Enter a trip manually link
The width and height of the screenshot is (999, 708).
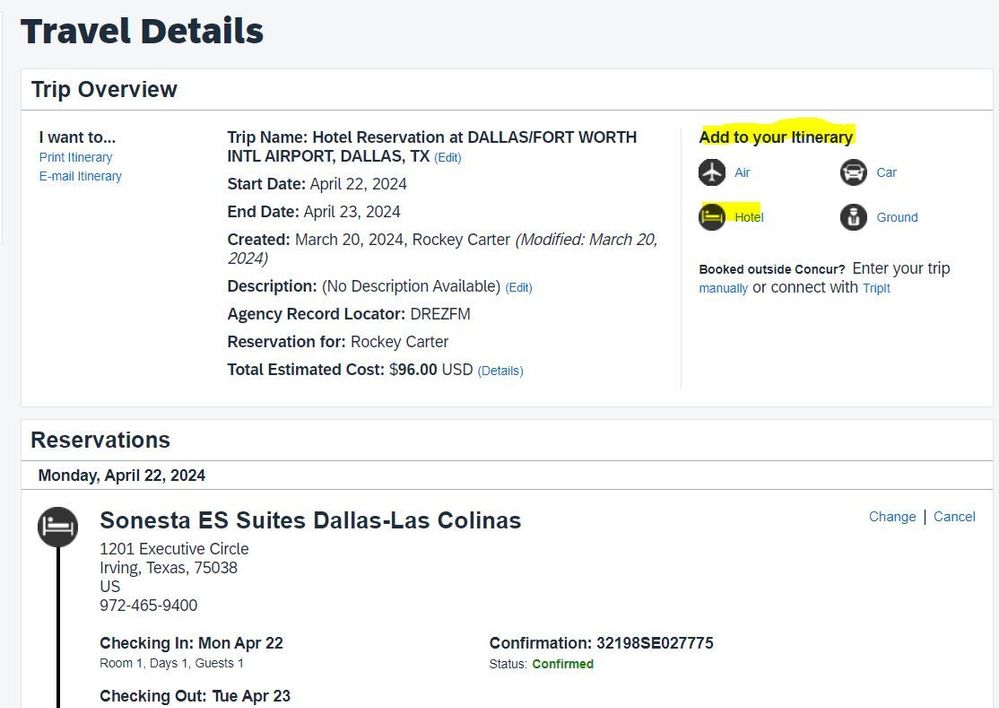point(723,288)
